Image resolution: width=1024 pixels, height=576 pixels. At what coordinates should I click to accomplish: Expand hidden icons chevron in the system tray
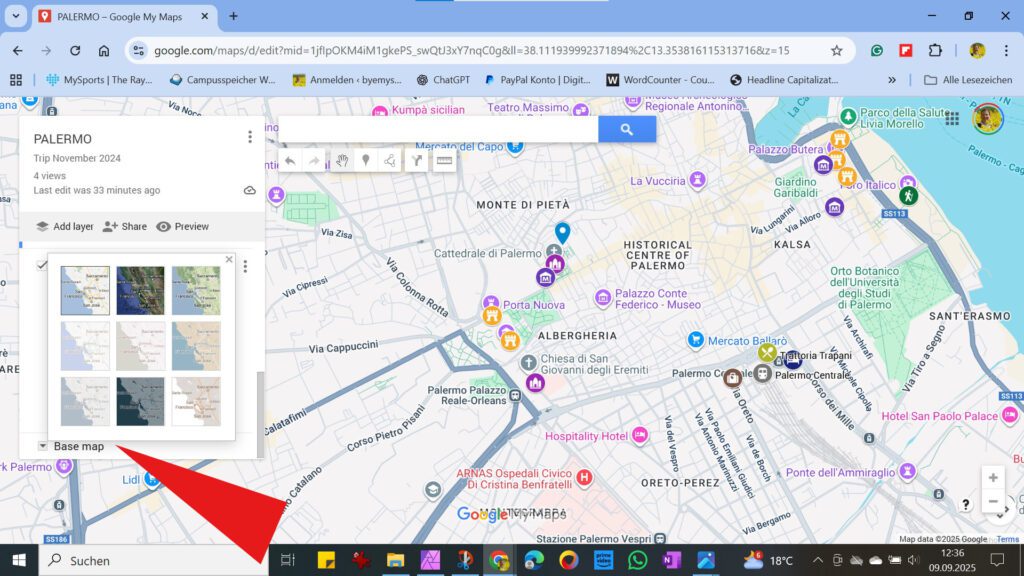820,560
